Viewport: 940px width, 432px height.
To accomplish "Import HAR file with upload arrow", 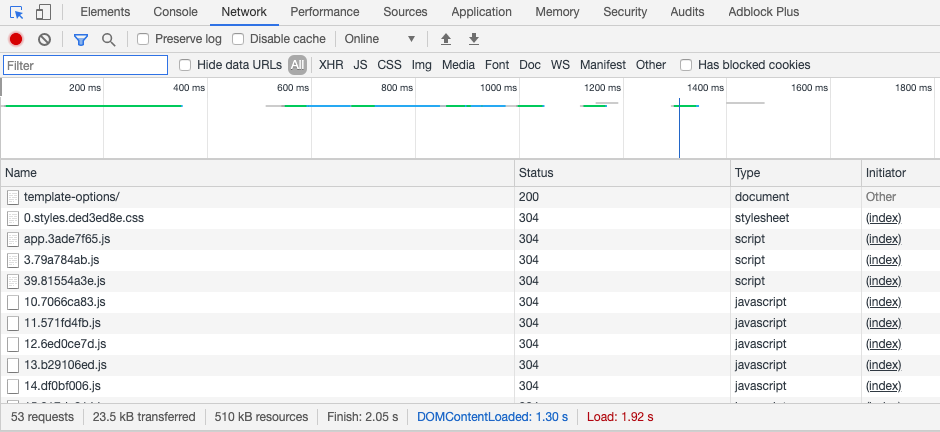I will click(x=445, y=39).
